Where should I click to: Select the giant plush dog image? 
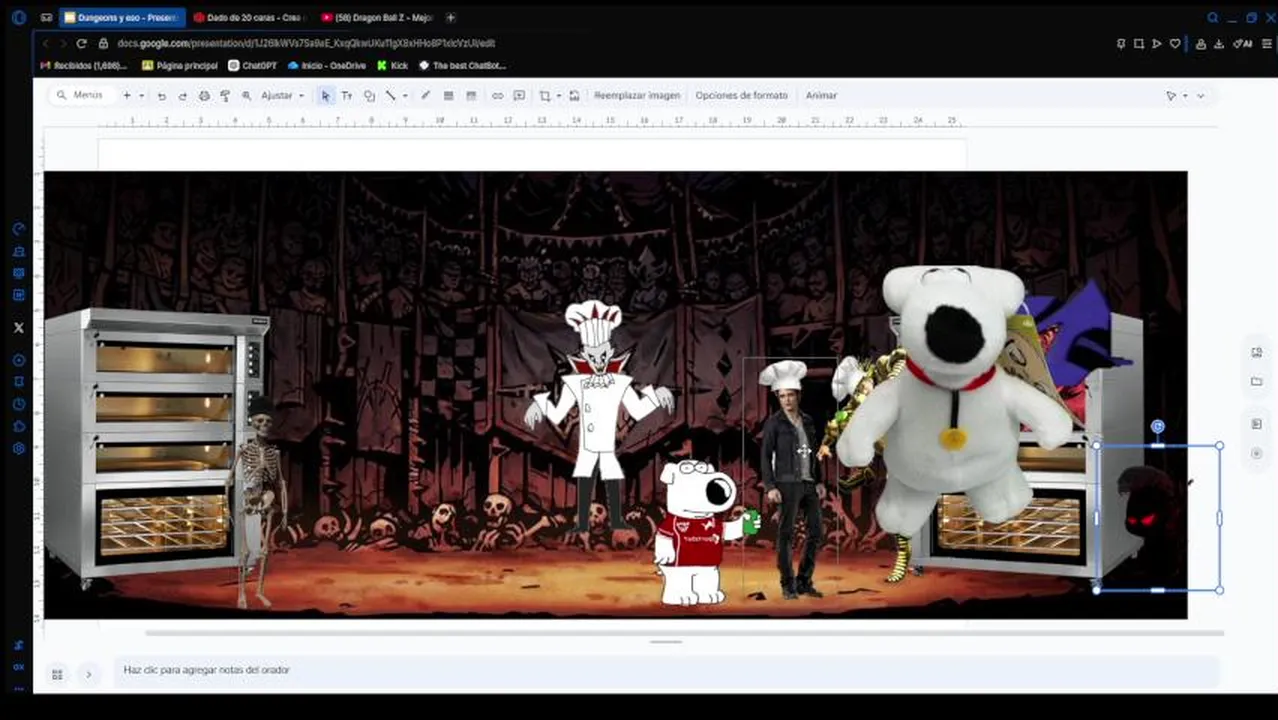coord(955,398)
